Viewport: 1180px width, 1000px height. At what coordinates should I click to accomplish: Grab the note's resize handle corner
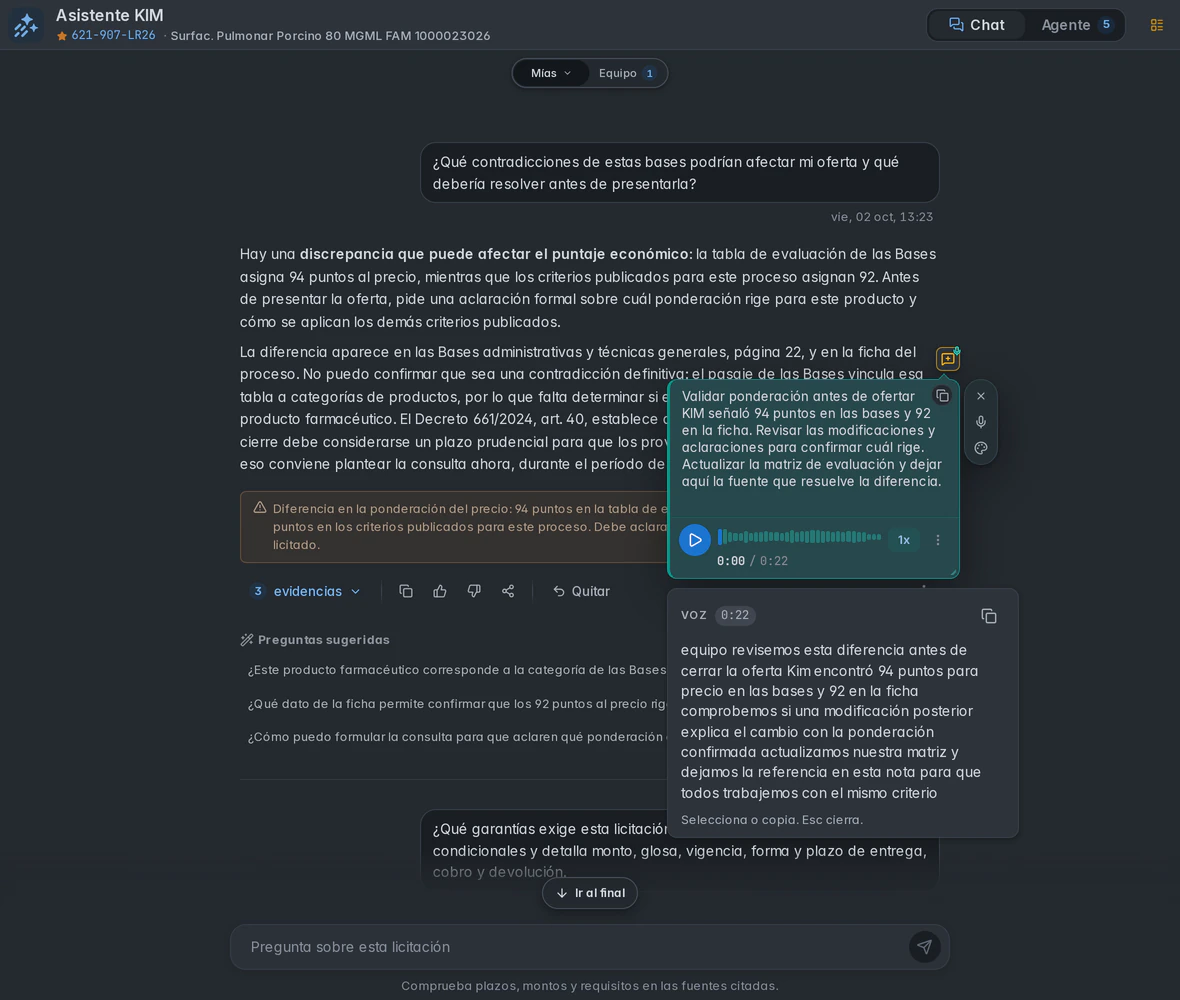953,573
